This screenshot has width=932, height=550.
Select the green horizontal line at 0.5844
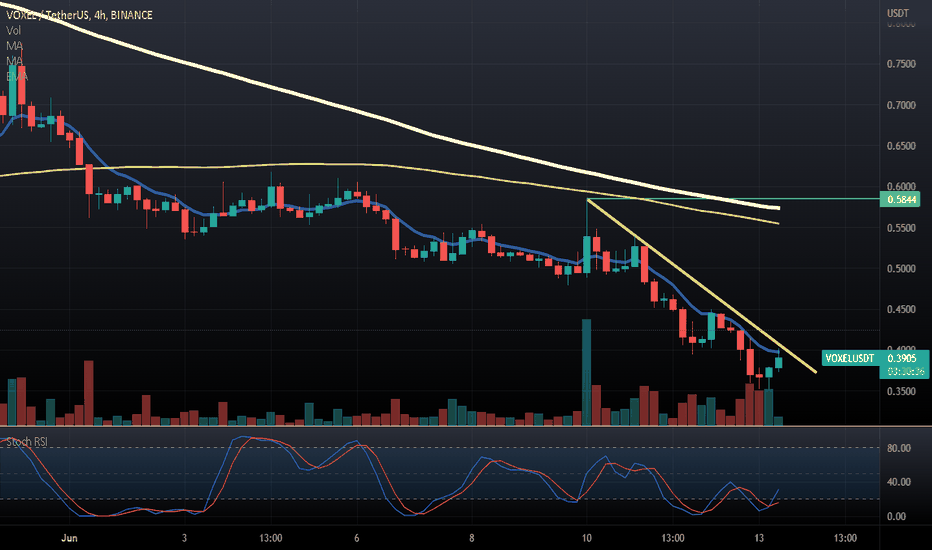(732, 199)
